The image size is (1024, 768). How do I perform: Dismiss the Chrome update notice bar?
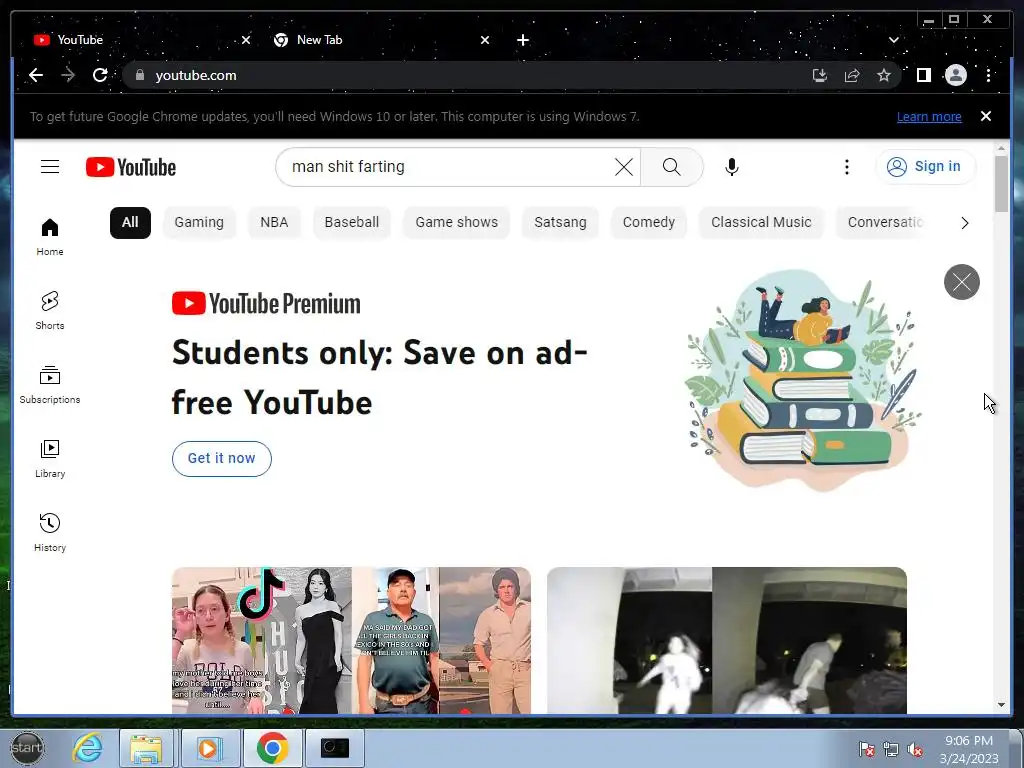click(x=985, y=116)
